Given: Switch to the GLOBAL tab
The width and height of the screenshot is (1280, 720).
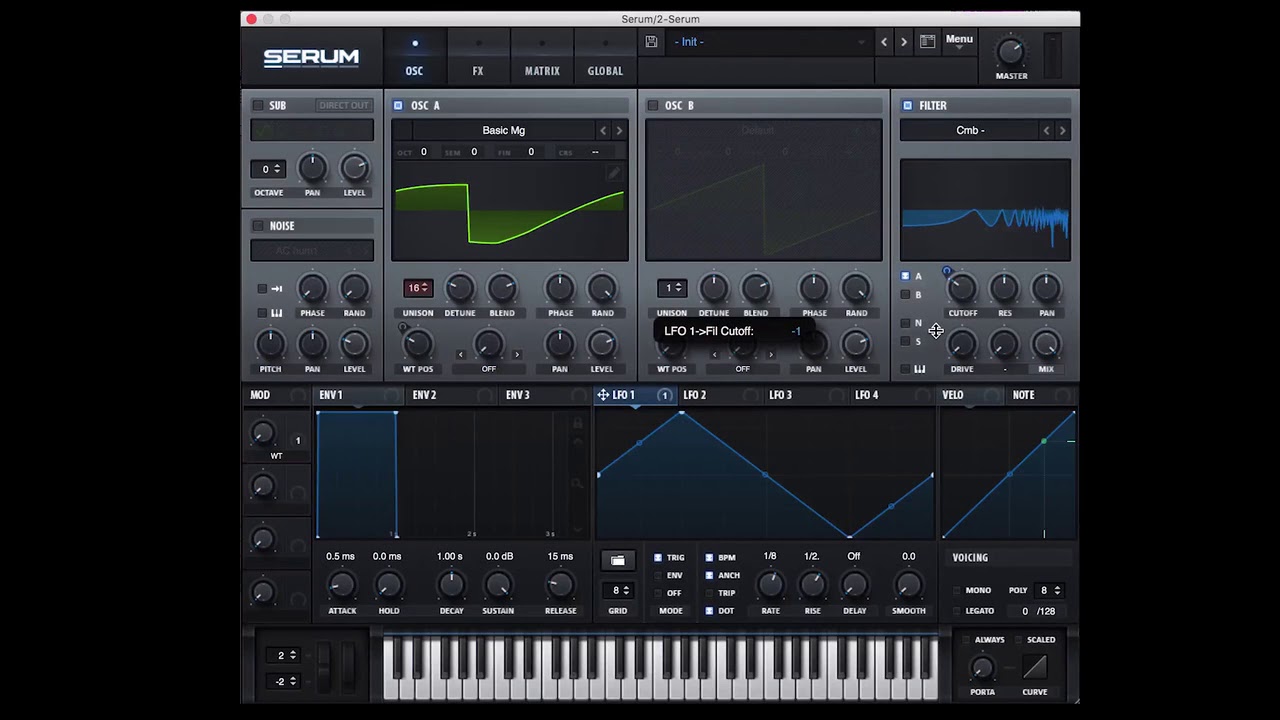Looking at the screenshot, I should (605, 58).
